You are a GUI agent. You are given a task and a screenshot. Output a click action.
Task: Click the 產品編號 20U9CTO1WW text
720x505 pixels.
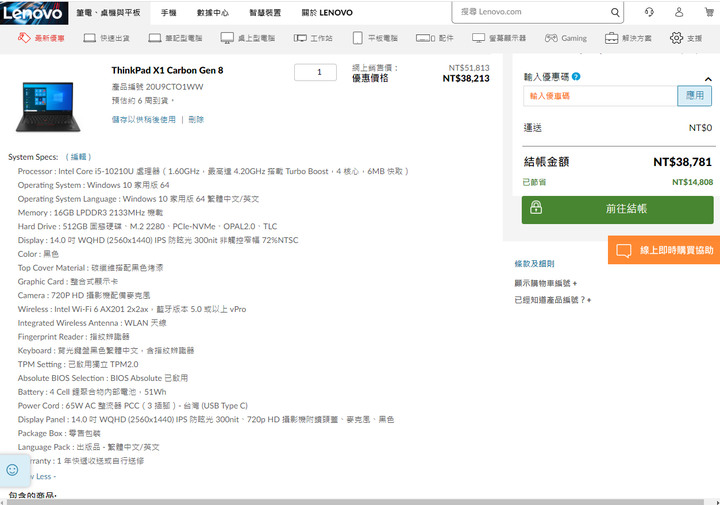pos(157,87)
